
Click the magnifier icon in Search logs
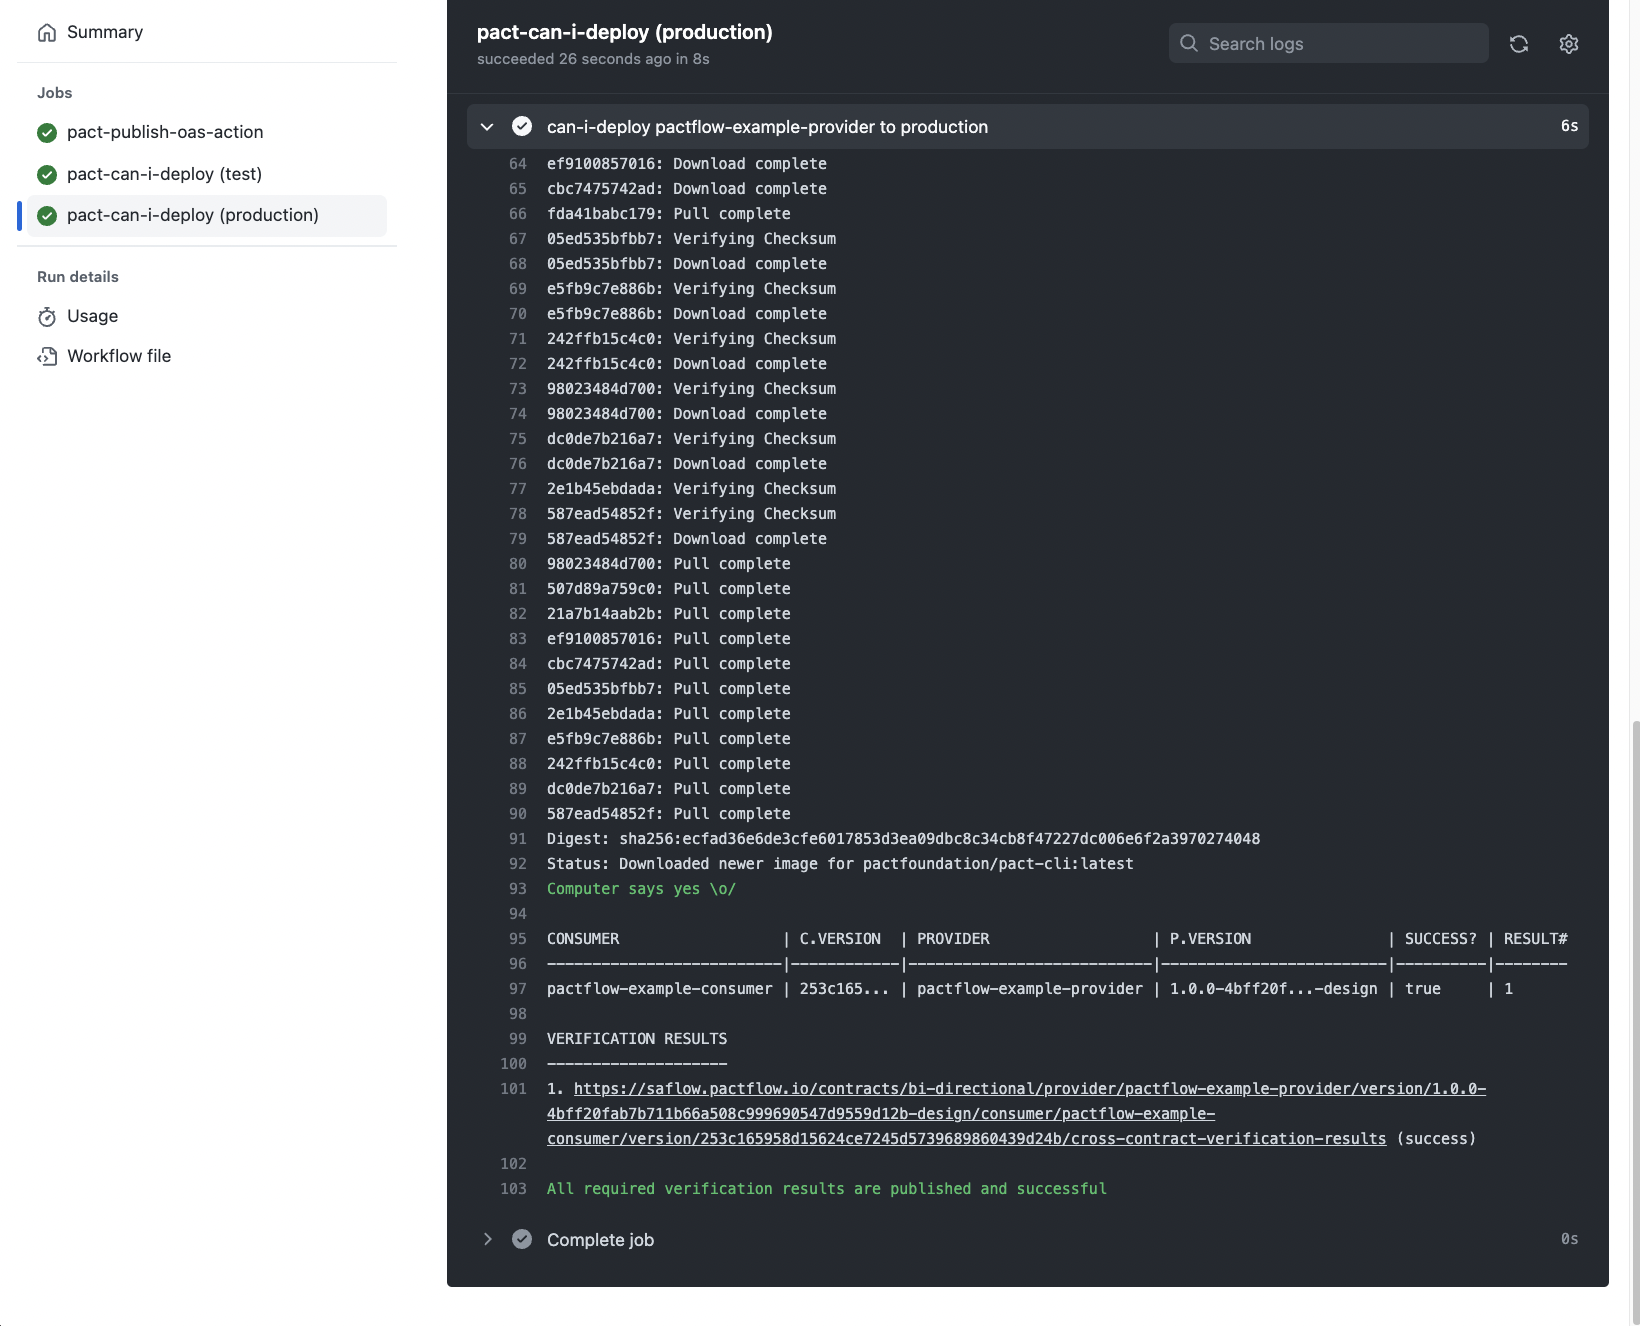1189,43
